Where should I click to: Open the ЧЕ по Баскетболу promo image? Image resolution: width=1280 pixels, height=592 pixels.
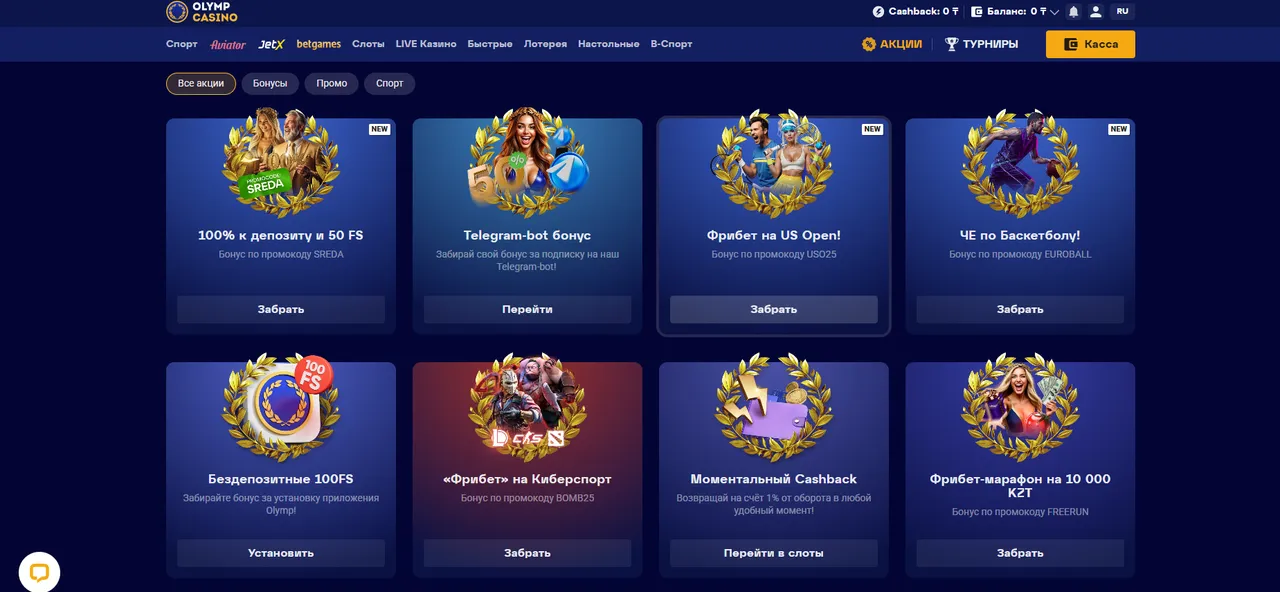1020,163
